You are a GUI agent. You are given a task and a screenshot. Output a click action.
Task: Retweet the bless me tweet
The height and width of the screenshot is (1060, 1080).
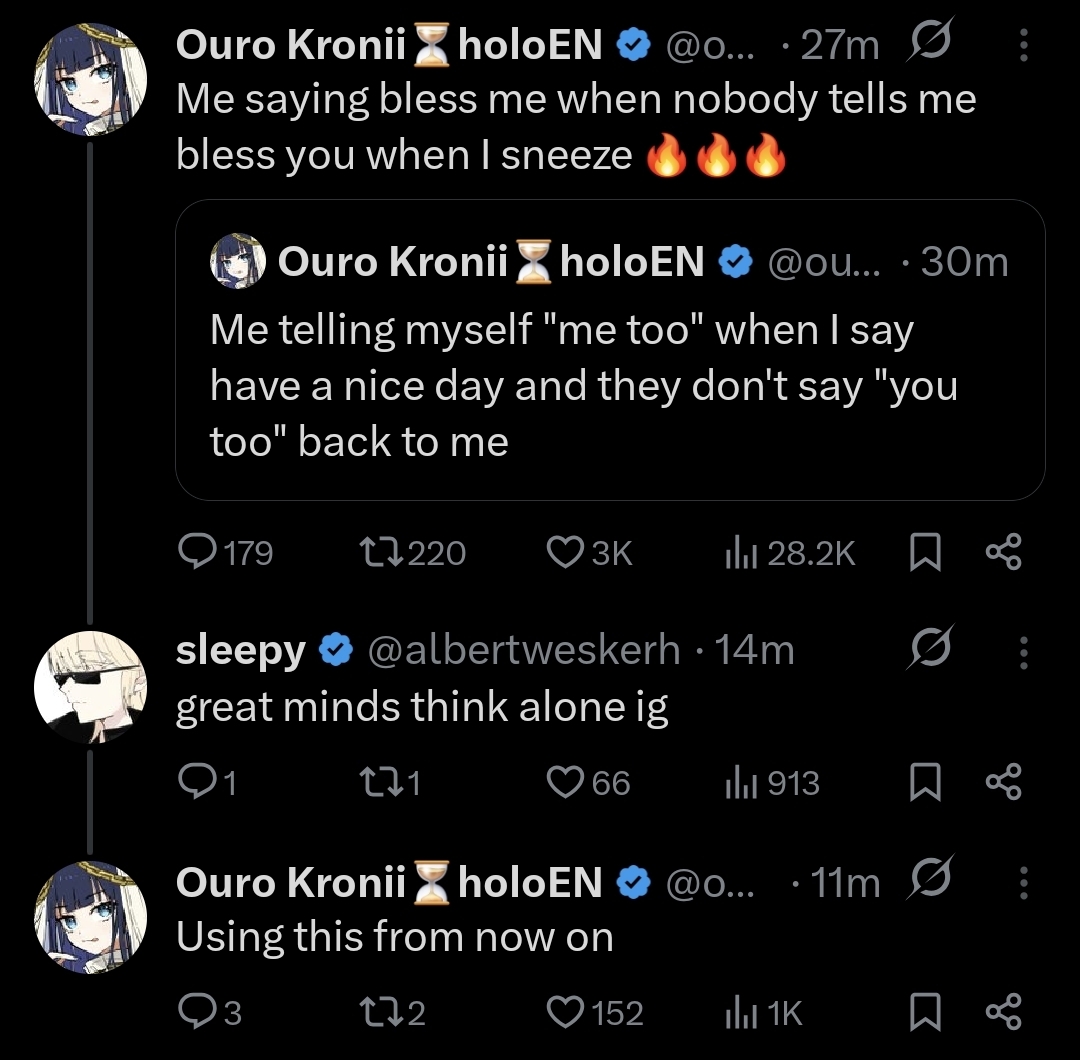[413, 552]
